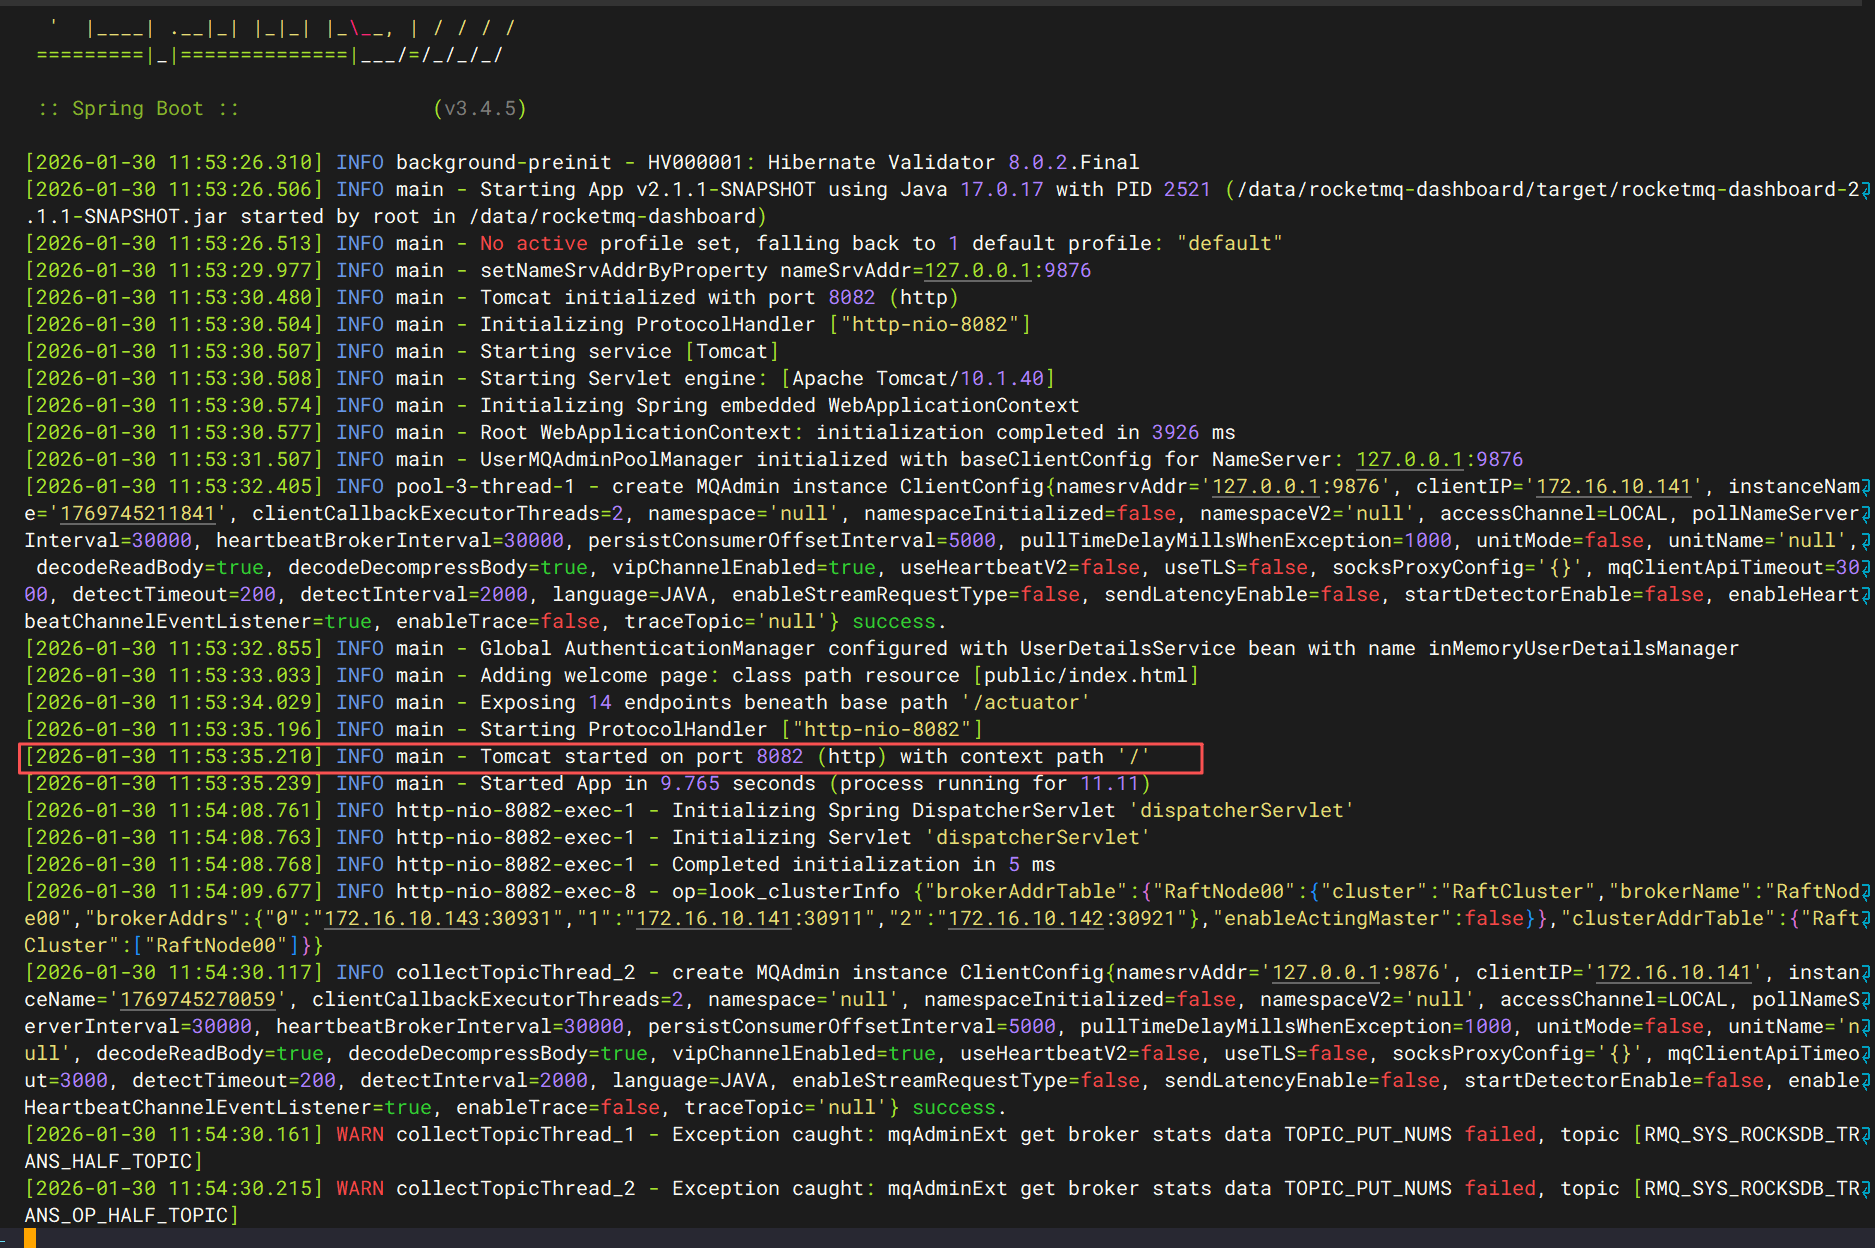1875x1248 pixels.
Task: Click the first WARN label for collectTopicThread_1
Action: [359, 1134]
